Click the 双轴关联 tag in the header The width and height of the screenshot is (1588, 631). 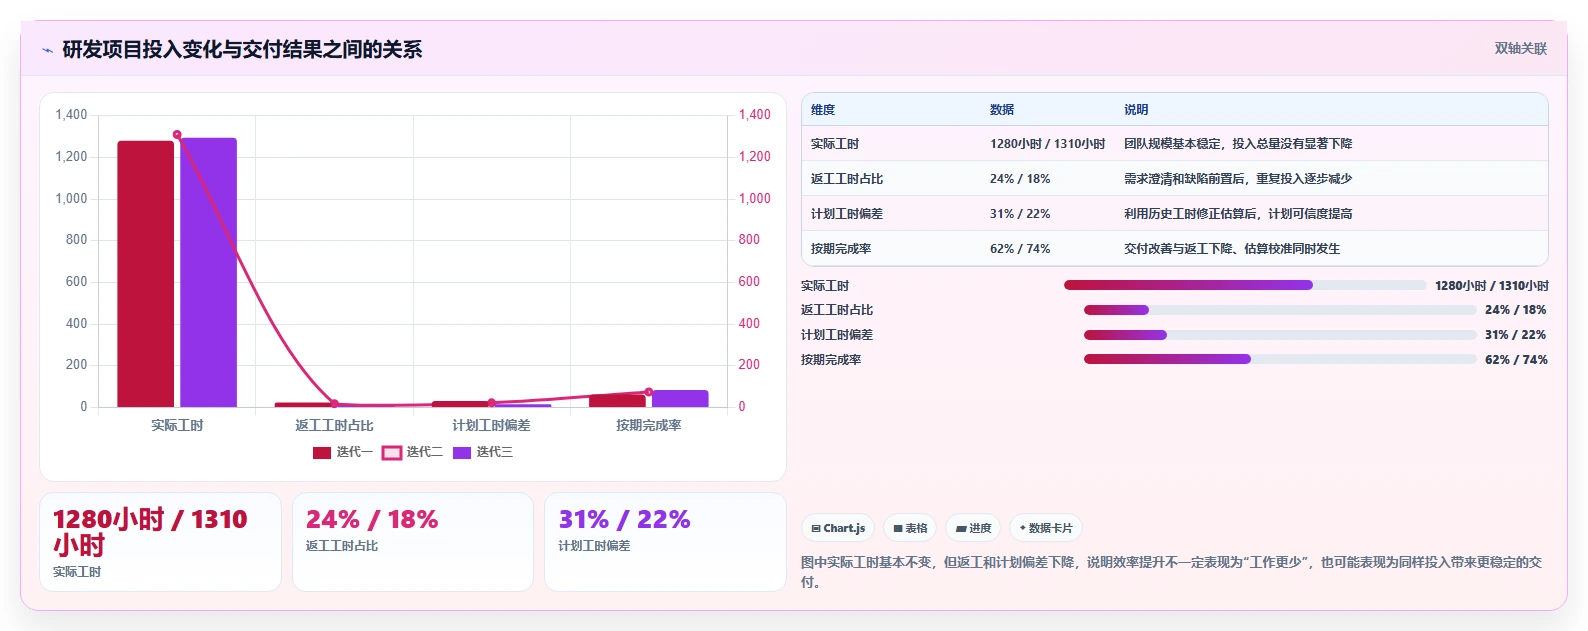(1520, 48)
